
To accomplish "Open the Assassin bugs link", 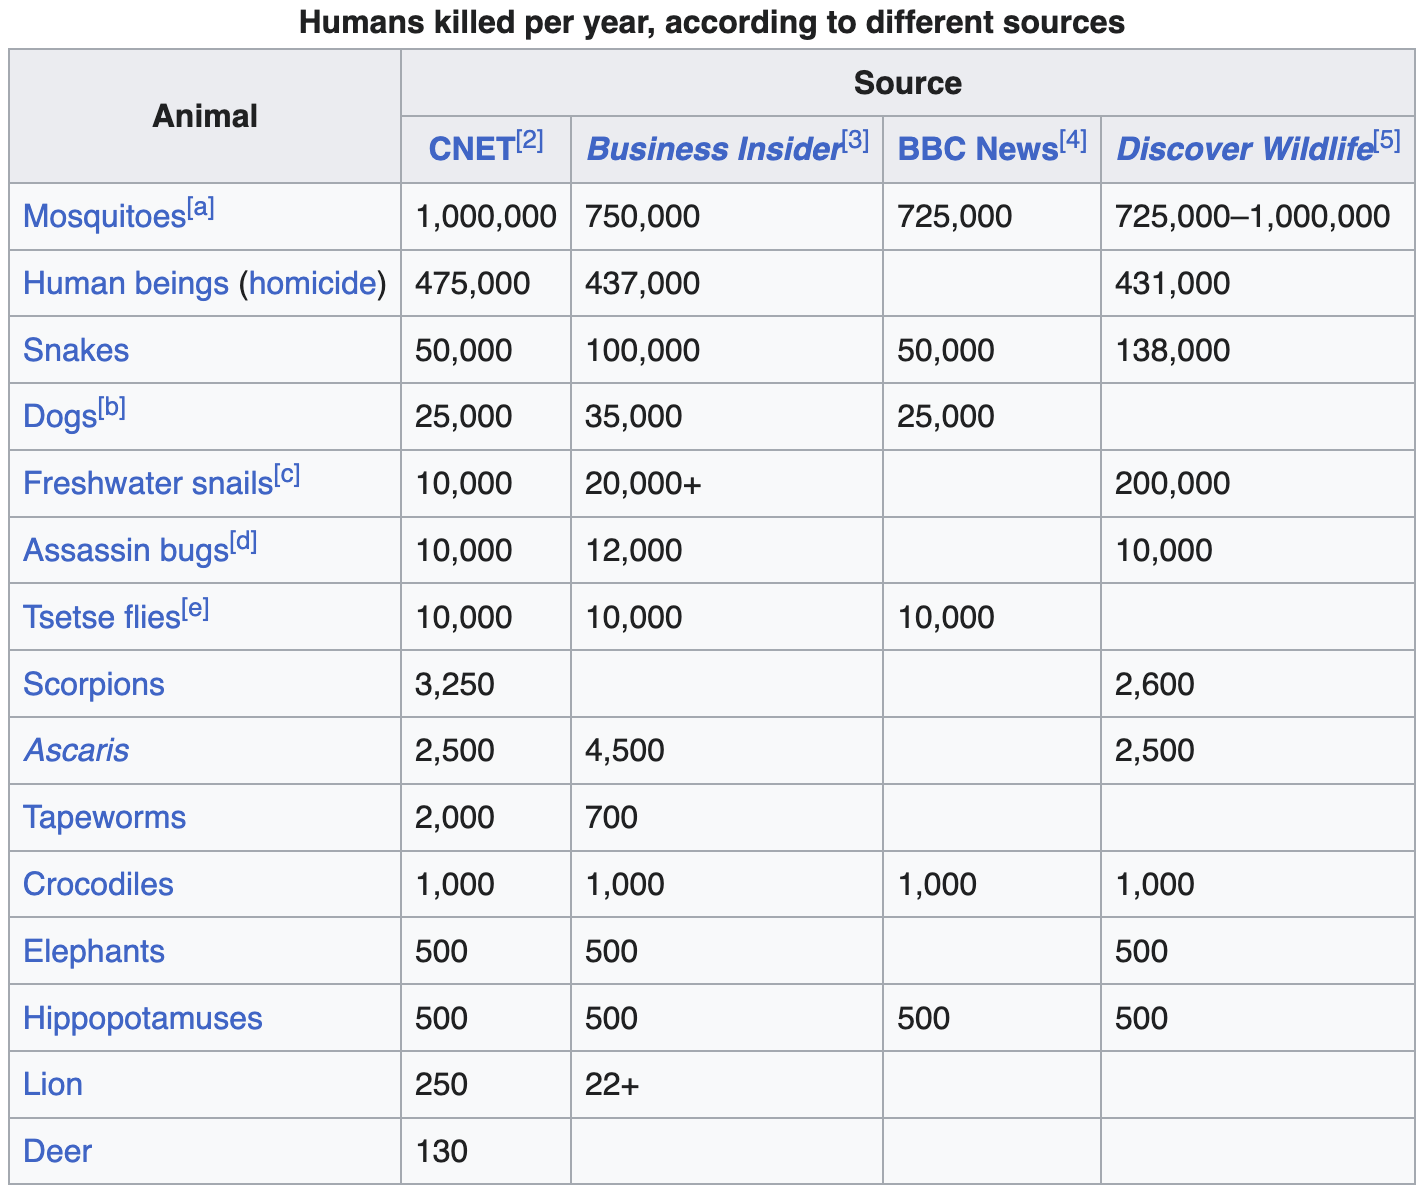I will click(x=126, y=551).
